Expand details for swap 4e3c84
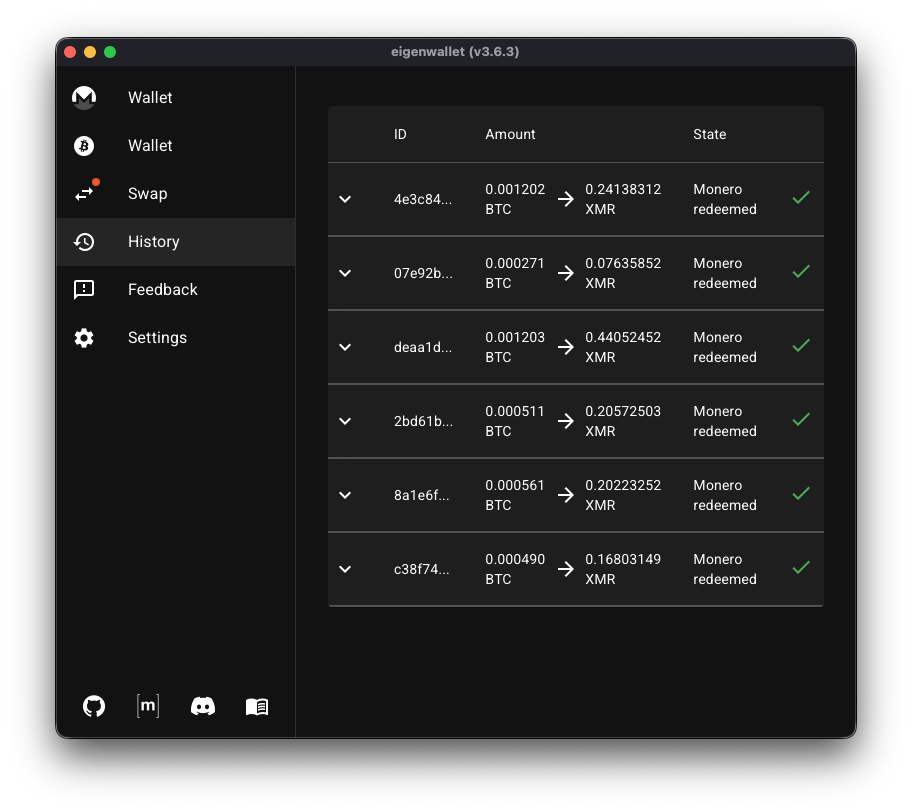This screenshot has height=812, width=912. [344, 199]
